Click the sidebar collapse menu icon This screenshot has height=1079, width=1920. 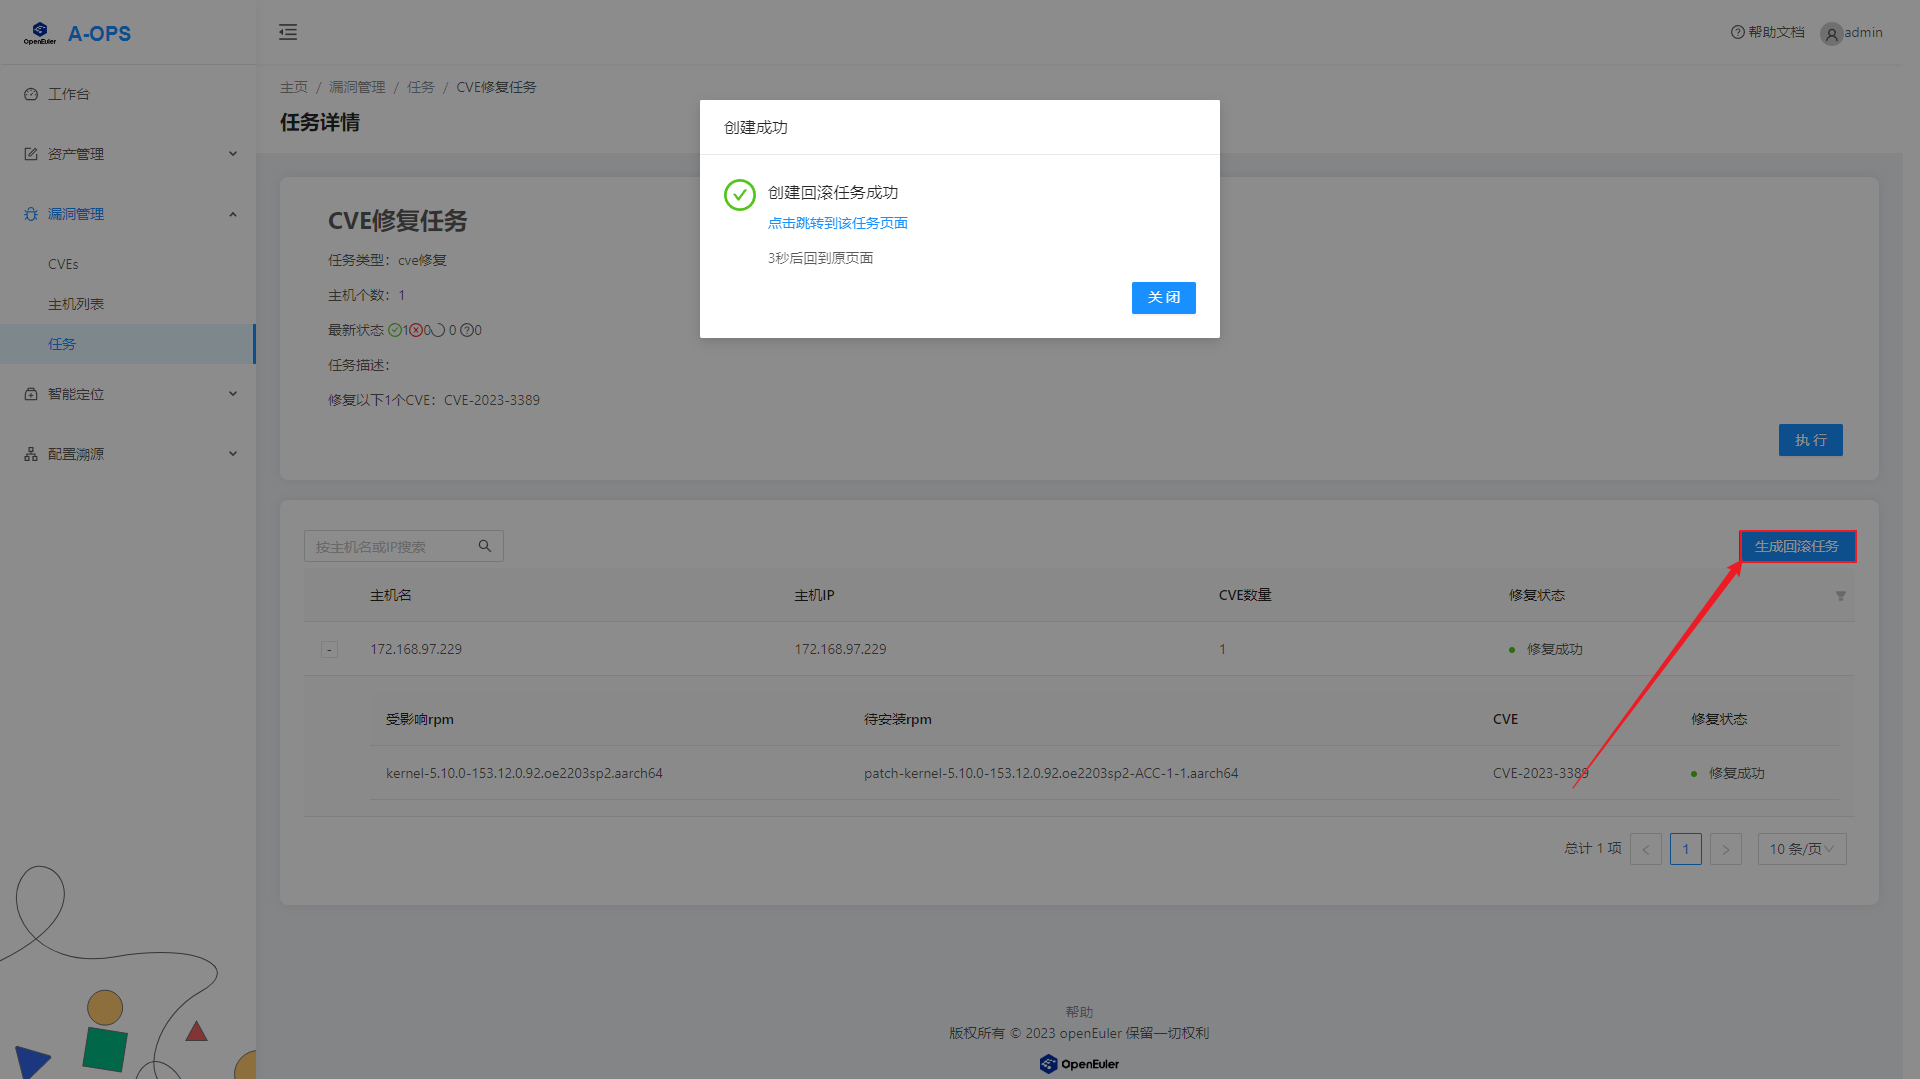(288, 32)
